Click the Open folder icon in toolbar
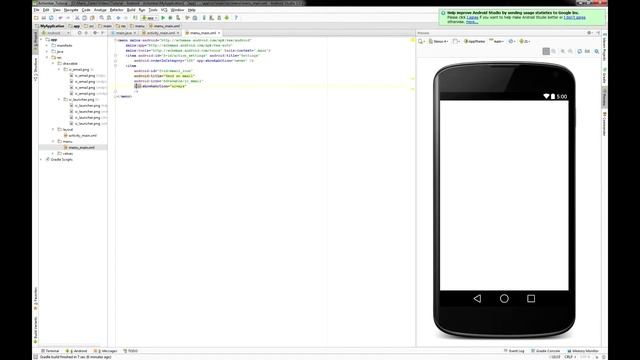Viewport: 640px width, 360px height. click(x=36, y=18)
